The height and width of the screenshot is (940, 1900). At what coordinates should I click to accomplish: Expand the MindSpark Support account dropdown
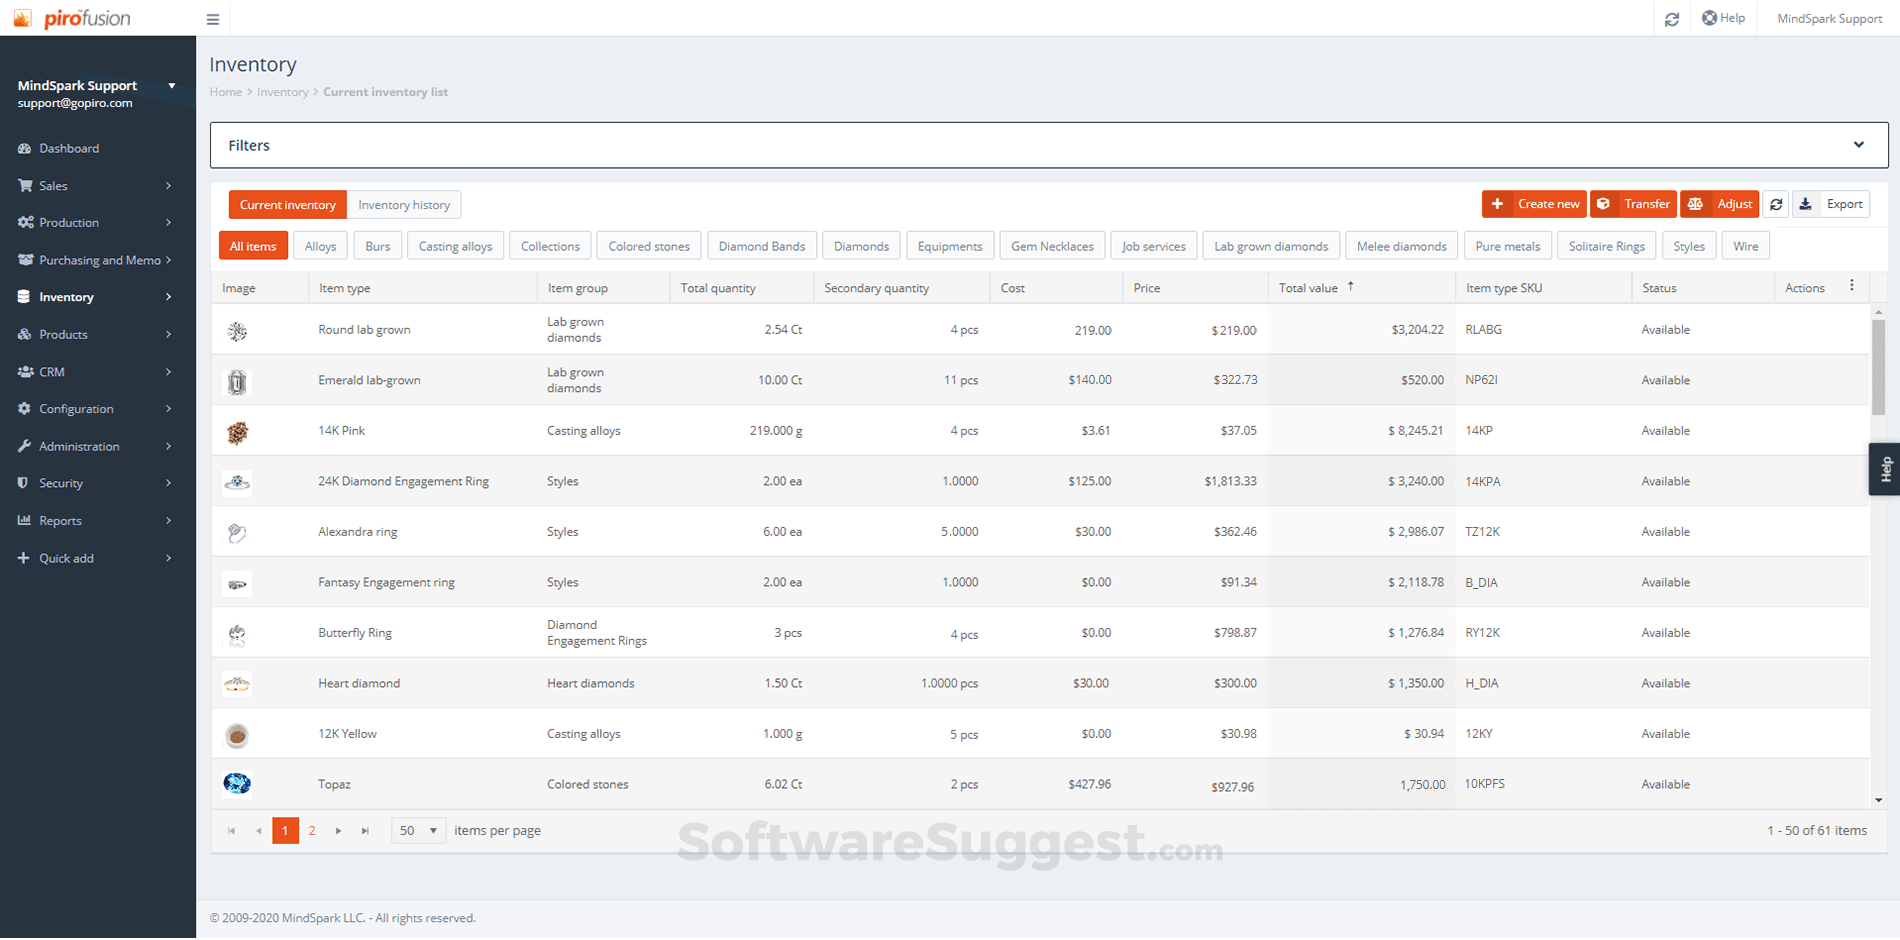pyautogui.click(x=173, y=86)
